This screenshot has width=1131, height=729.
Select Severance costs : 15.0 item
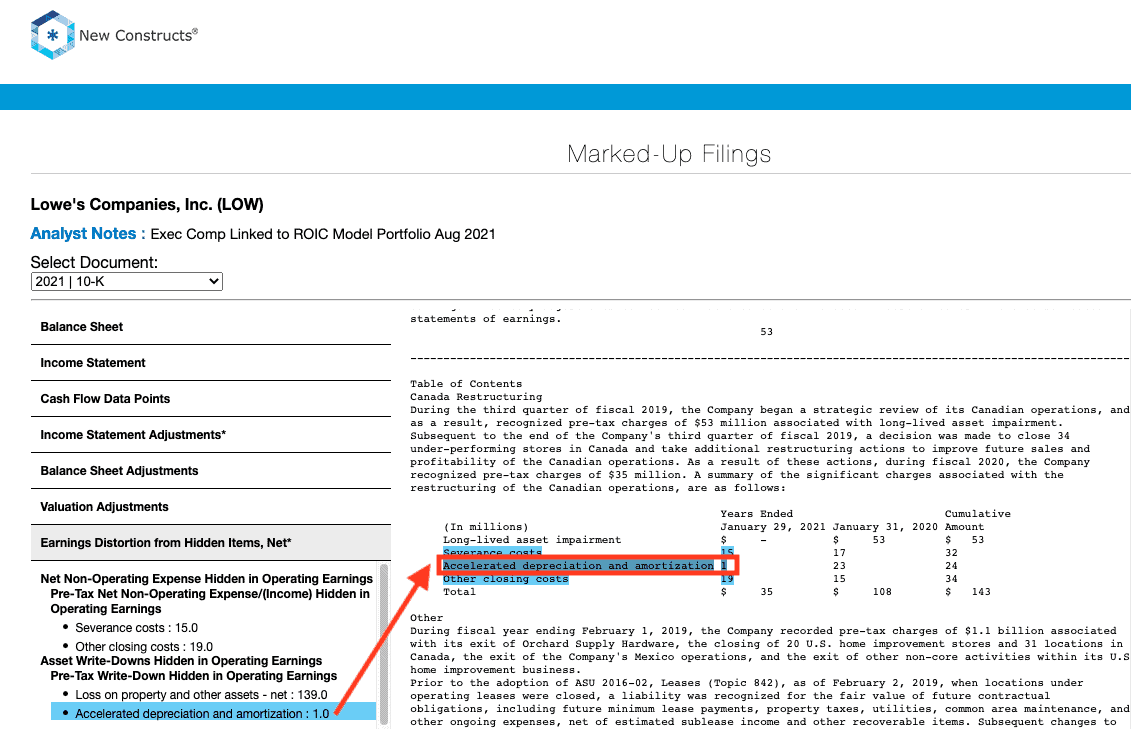tap(136, 628)
